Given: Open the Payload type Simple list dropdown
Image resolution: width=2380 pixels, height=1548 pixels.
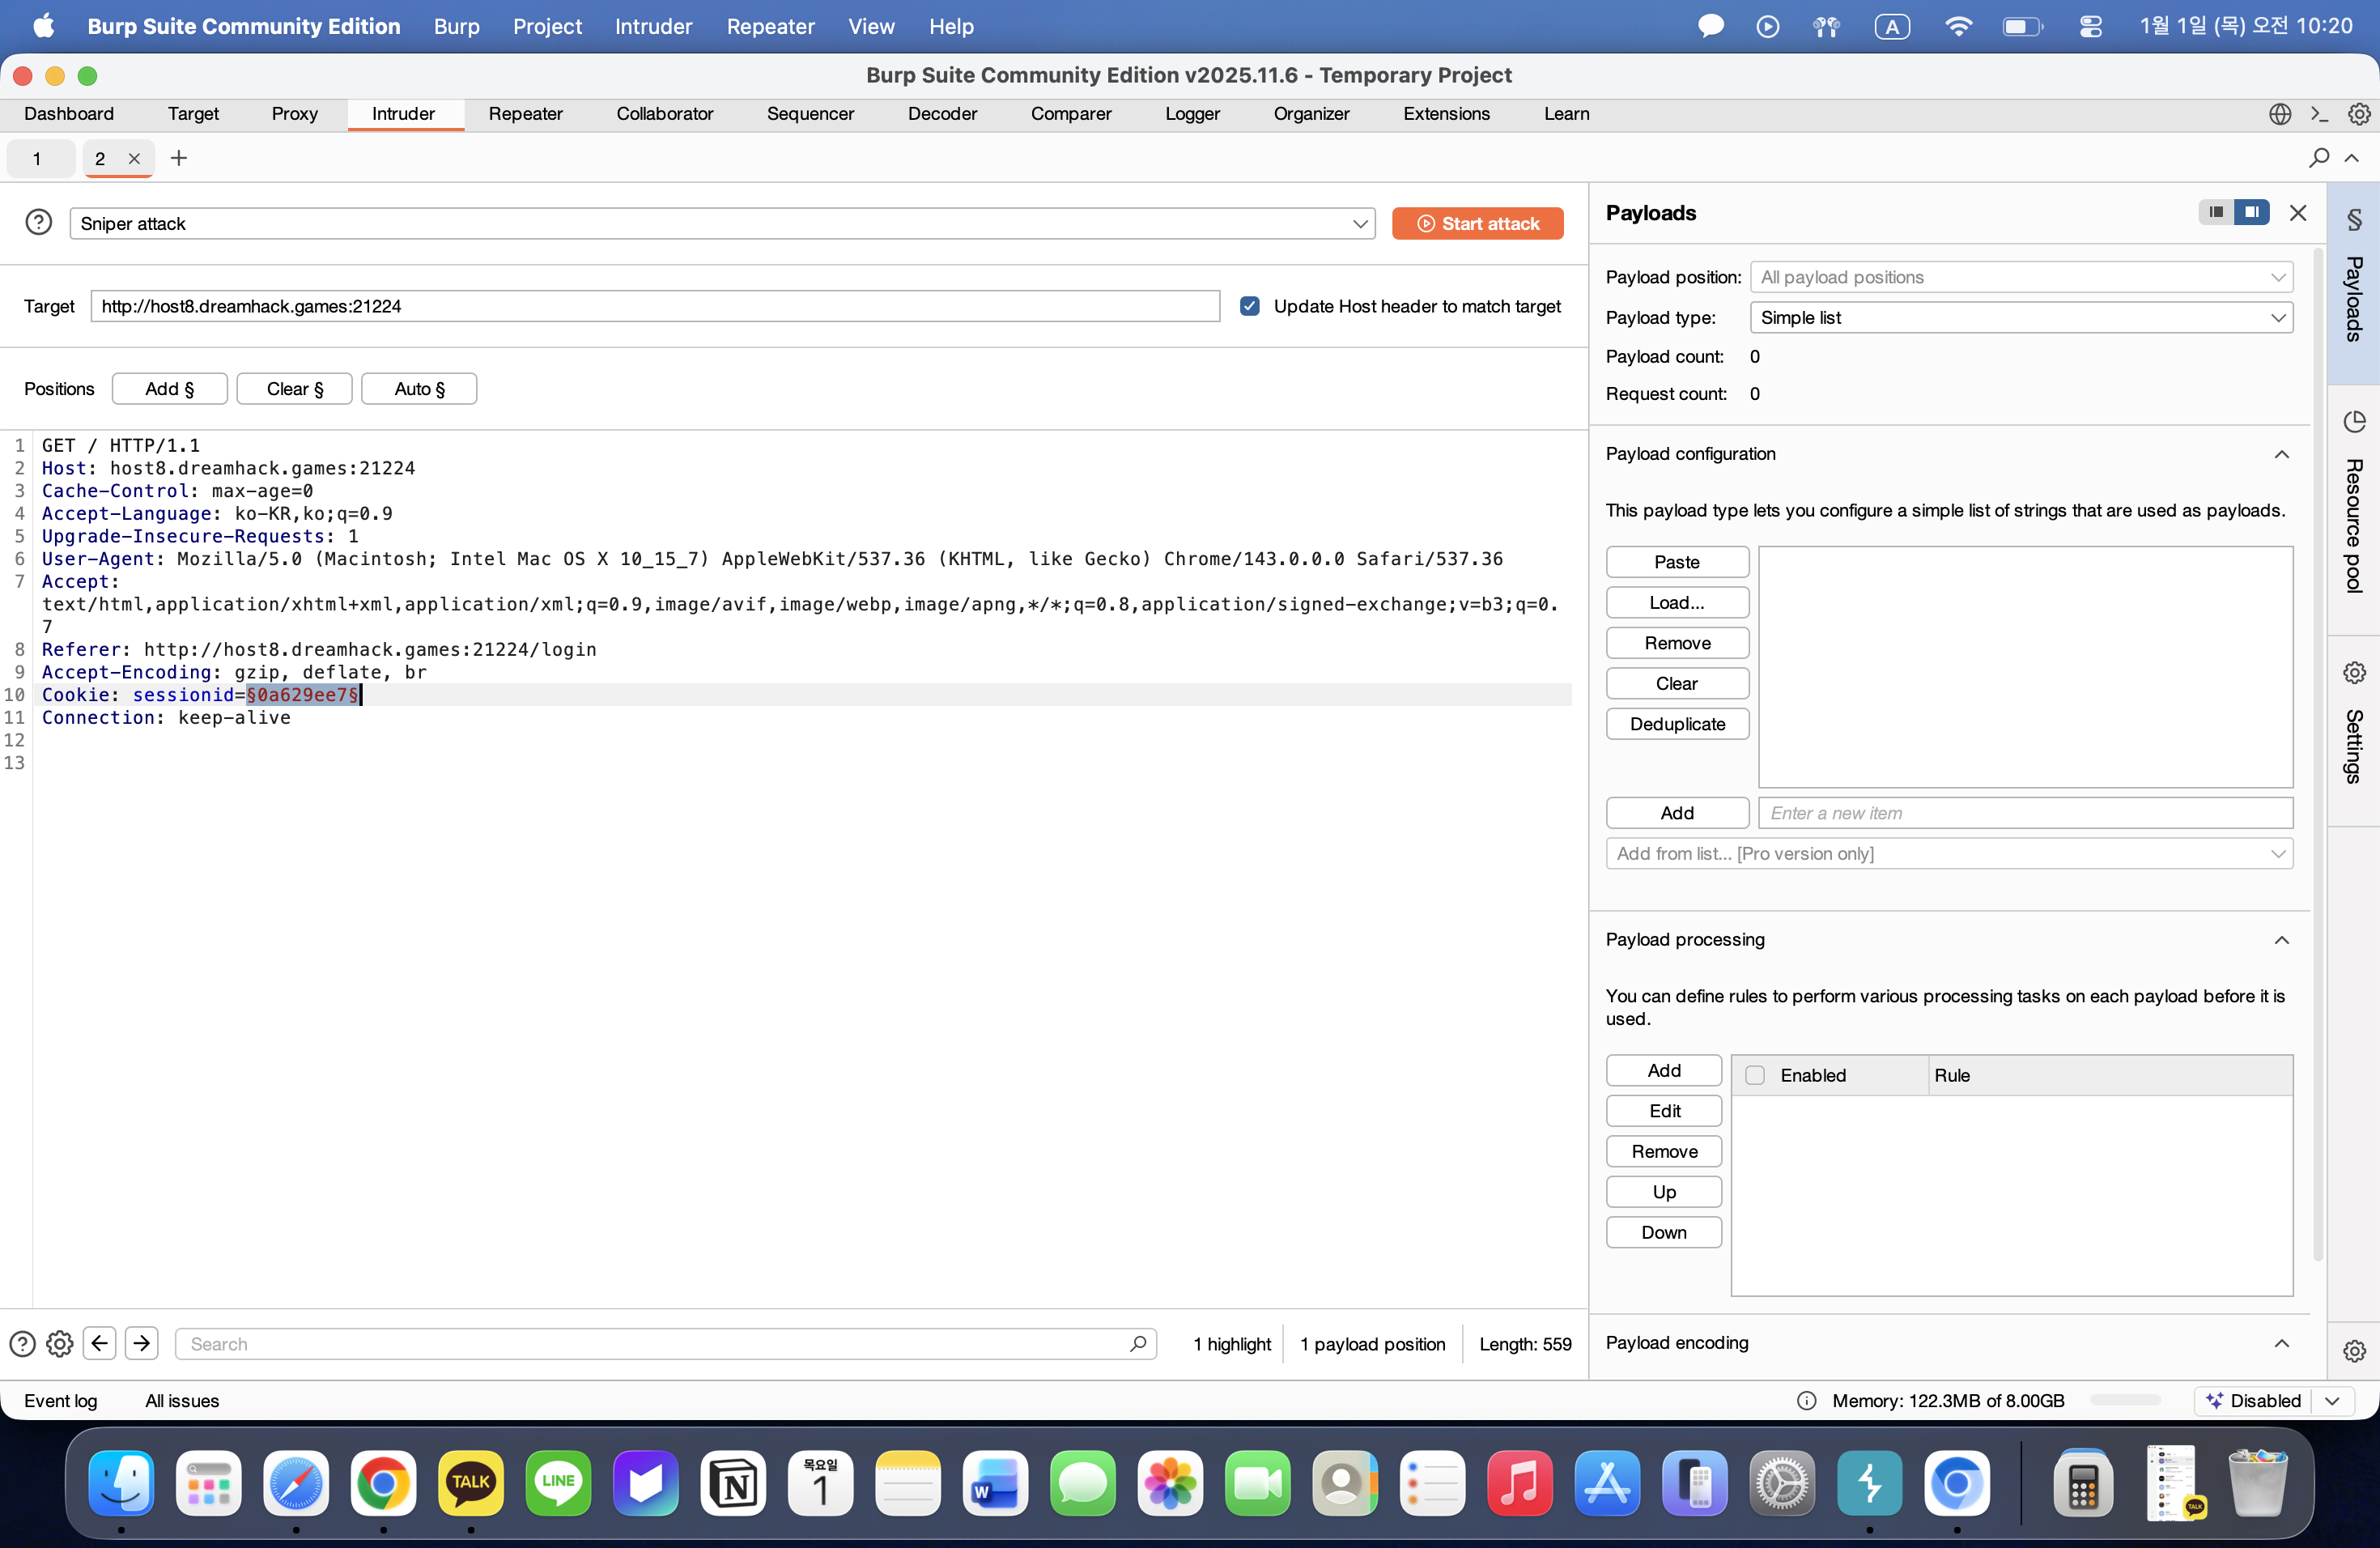Looking at the screenshot, I should 2020,317.
